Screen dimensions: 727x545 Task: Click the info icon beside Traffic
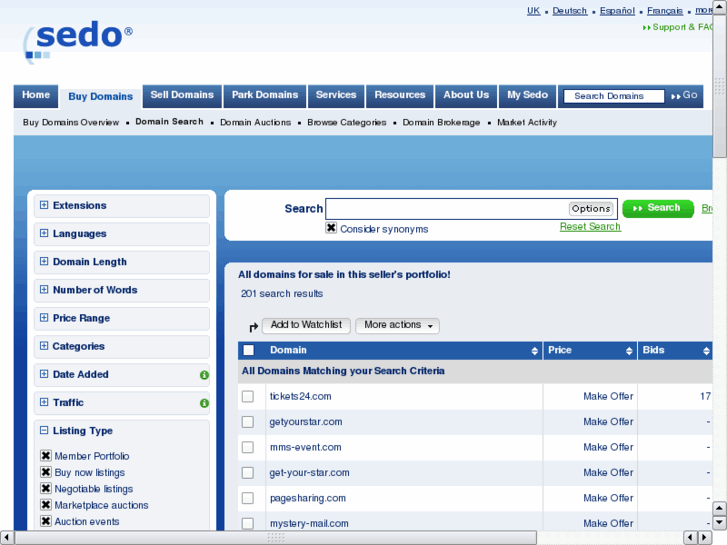click(x=204, y=404)
